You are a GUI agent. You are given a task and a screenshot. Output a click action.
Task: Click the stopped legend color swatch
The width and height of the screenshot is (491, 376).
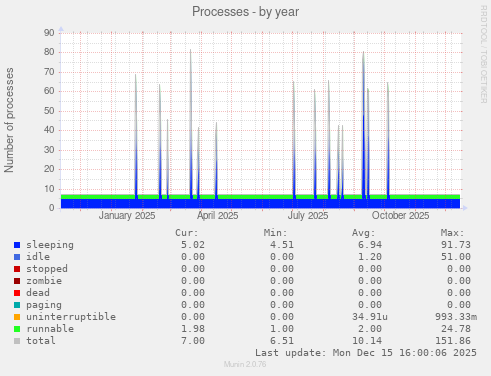[17, 269]
